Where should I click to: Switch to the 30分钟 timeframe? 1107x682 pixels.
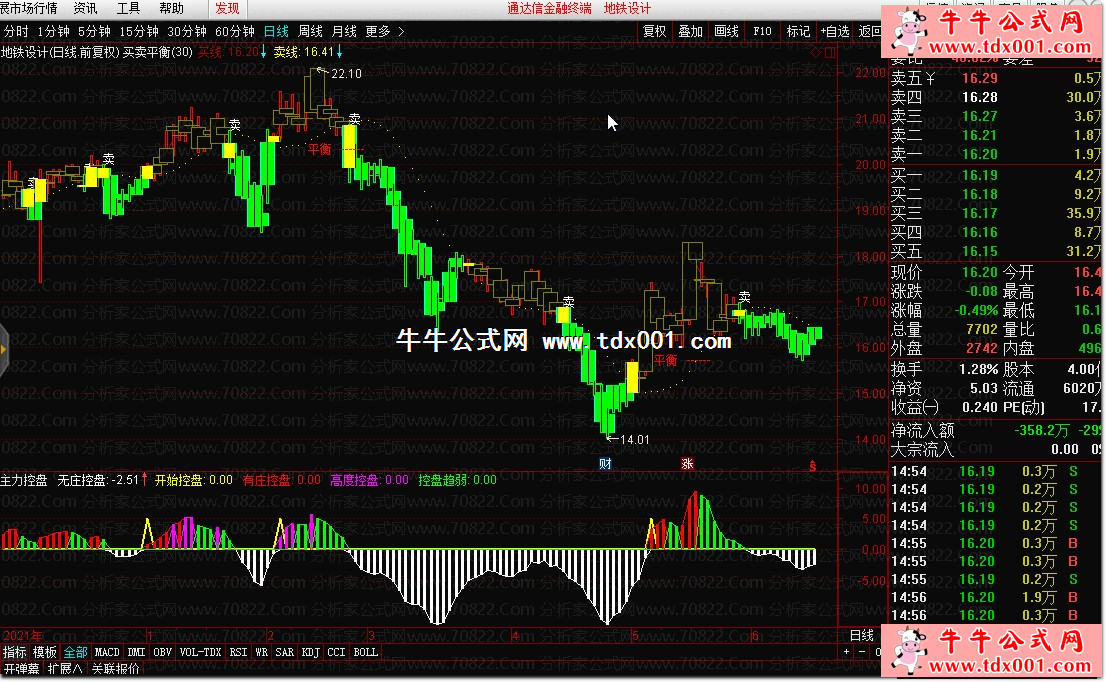pos(186,31)
